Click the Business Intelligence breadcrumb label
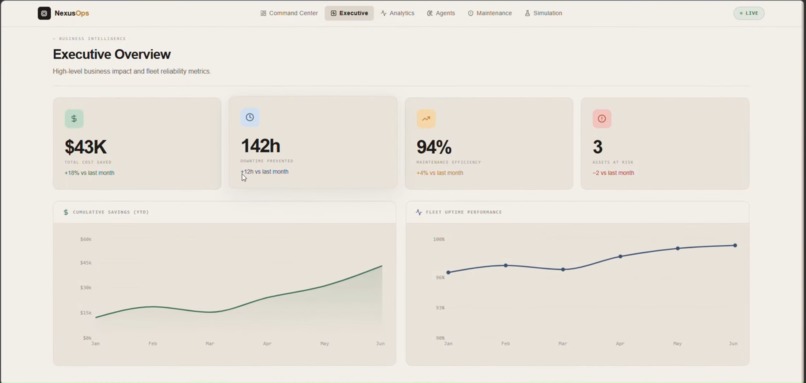Screen dimensions: 806x383 click(89, 39)
